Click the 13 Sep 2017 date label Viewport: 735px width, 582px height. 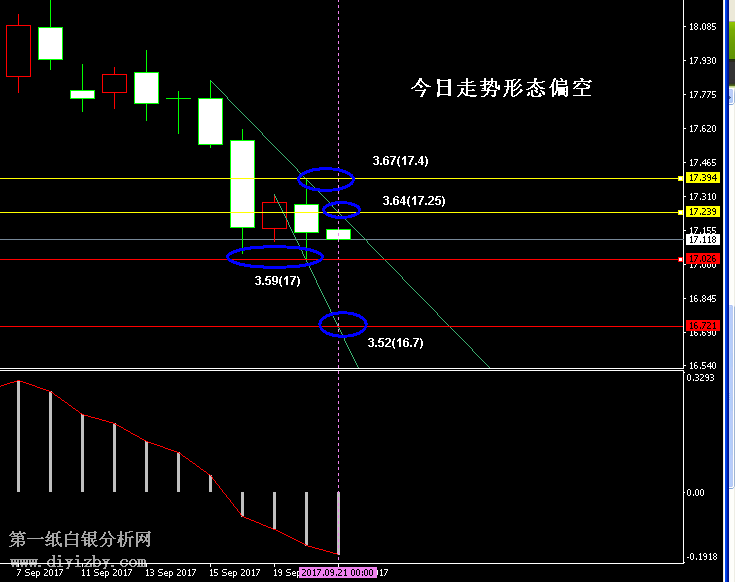[x=169, y=573]
